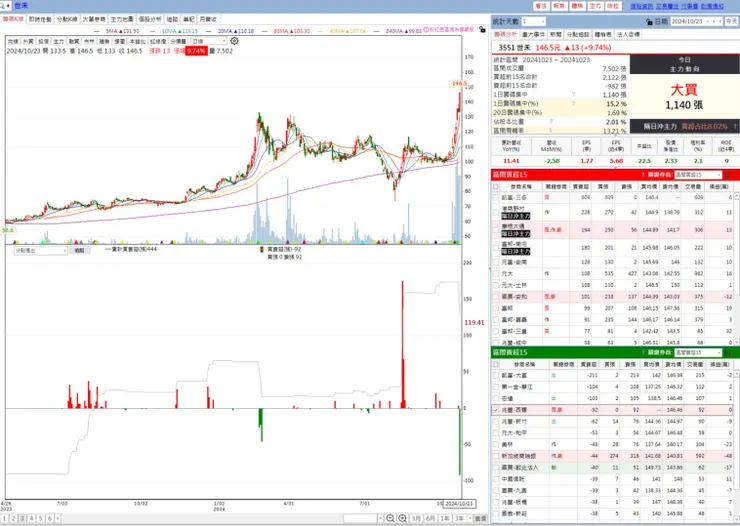Viewport: 740px width, 526px height.
Task: Tick the checkbox for 凱基-大直 row
Action: [x=496, y=376]
